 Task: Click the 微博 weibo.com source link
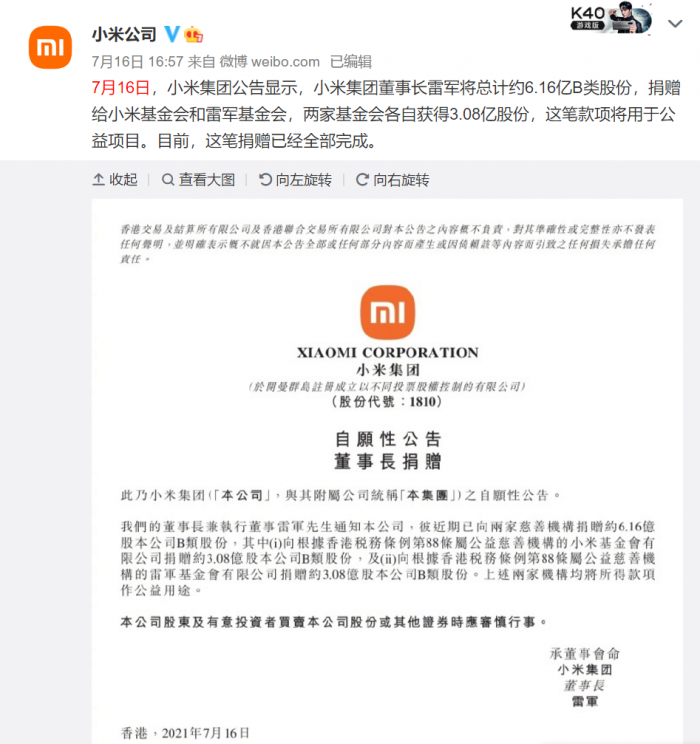coord(270,62)
